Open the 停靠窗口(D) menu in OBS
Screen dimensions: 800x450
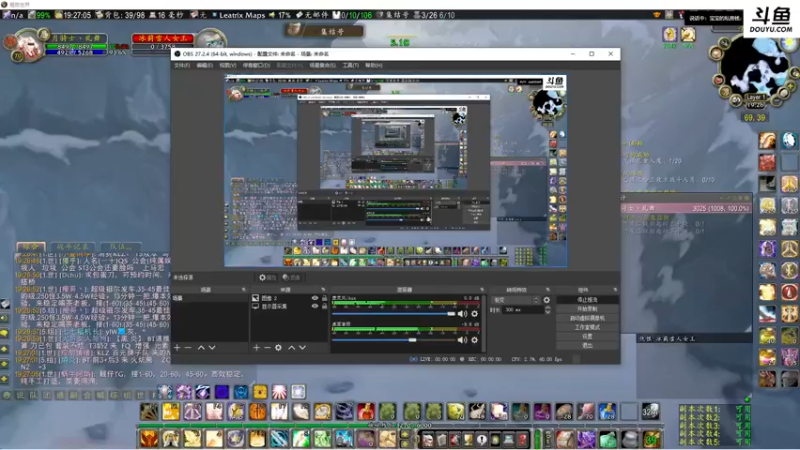click(256, 65)
